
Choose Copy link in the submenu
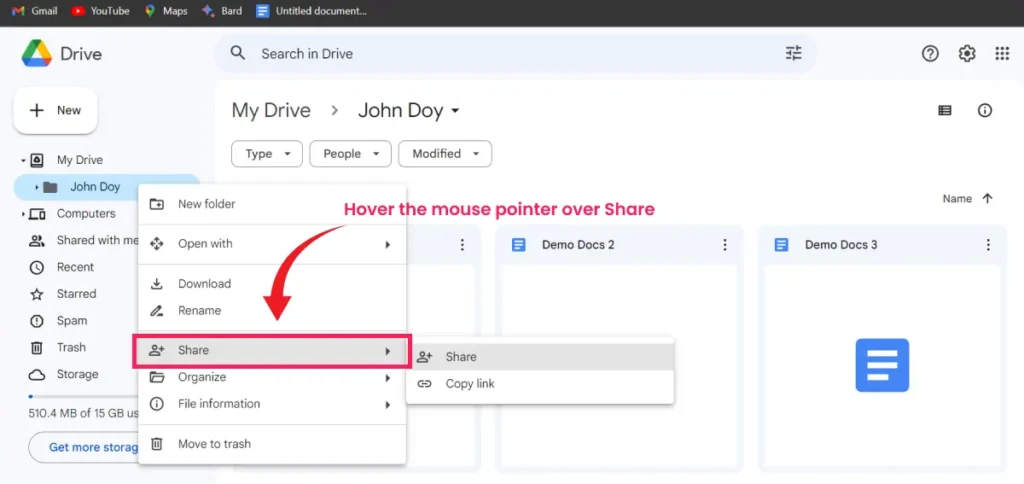[x=470, y=384]
